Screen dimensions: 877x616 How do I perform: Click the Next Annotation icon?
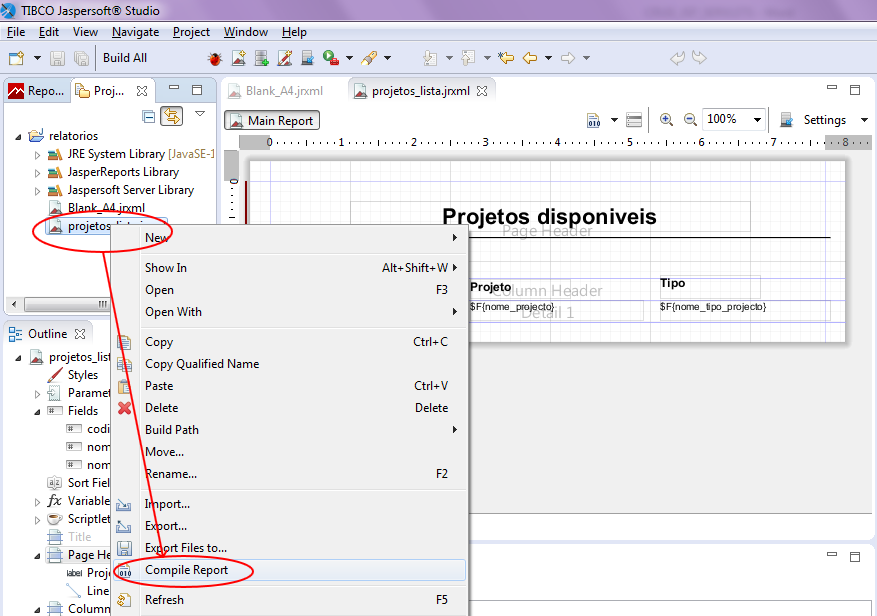[x=430, y=58]
